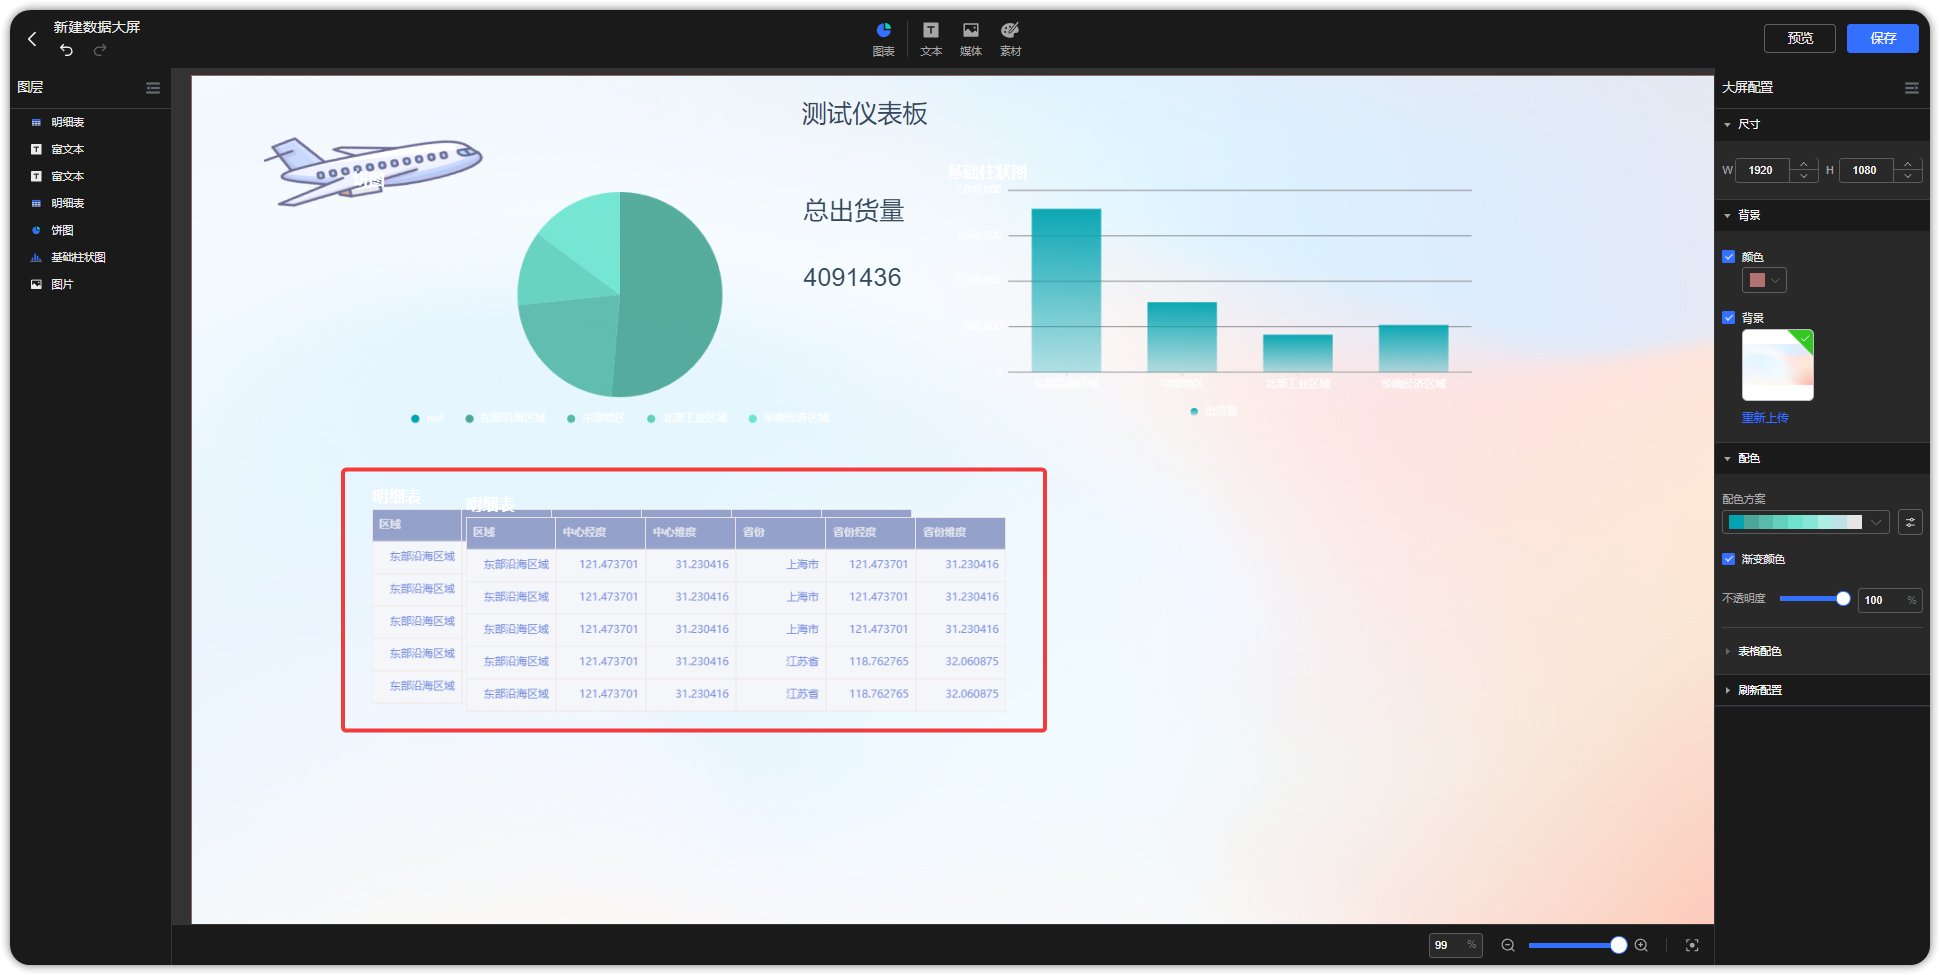
Task: Redo the last undone action
Action: click(x=100, y=50)
